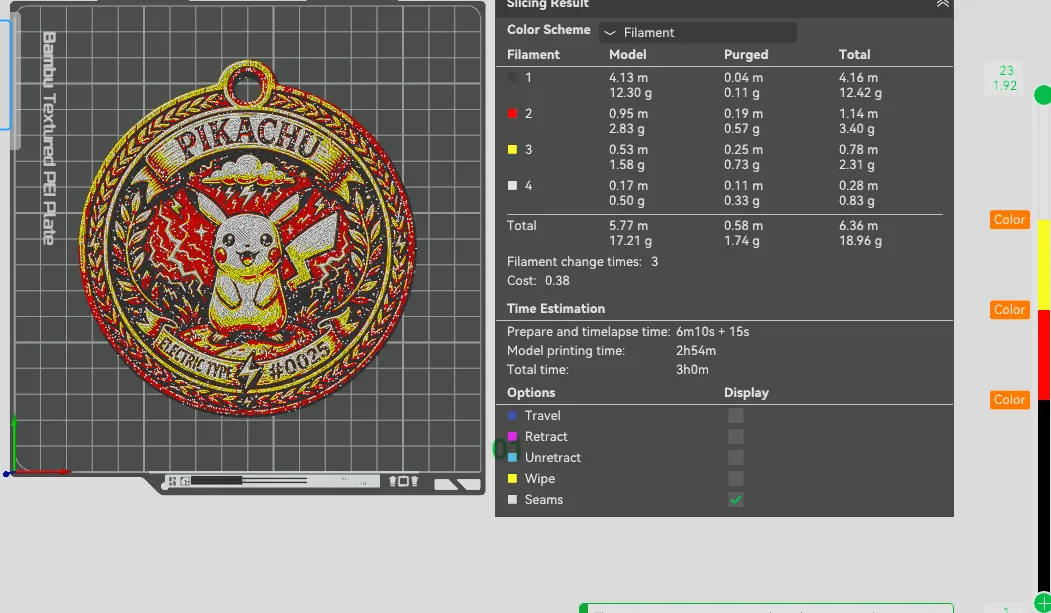Screen dimensions: 1051x613
Task: Enable the Travel display checkbox
Action: (735, 415)
